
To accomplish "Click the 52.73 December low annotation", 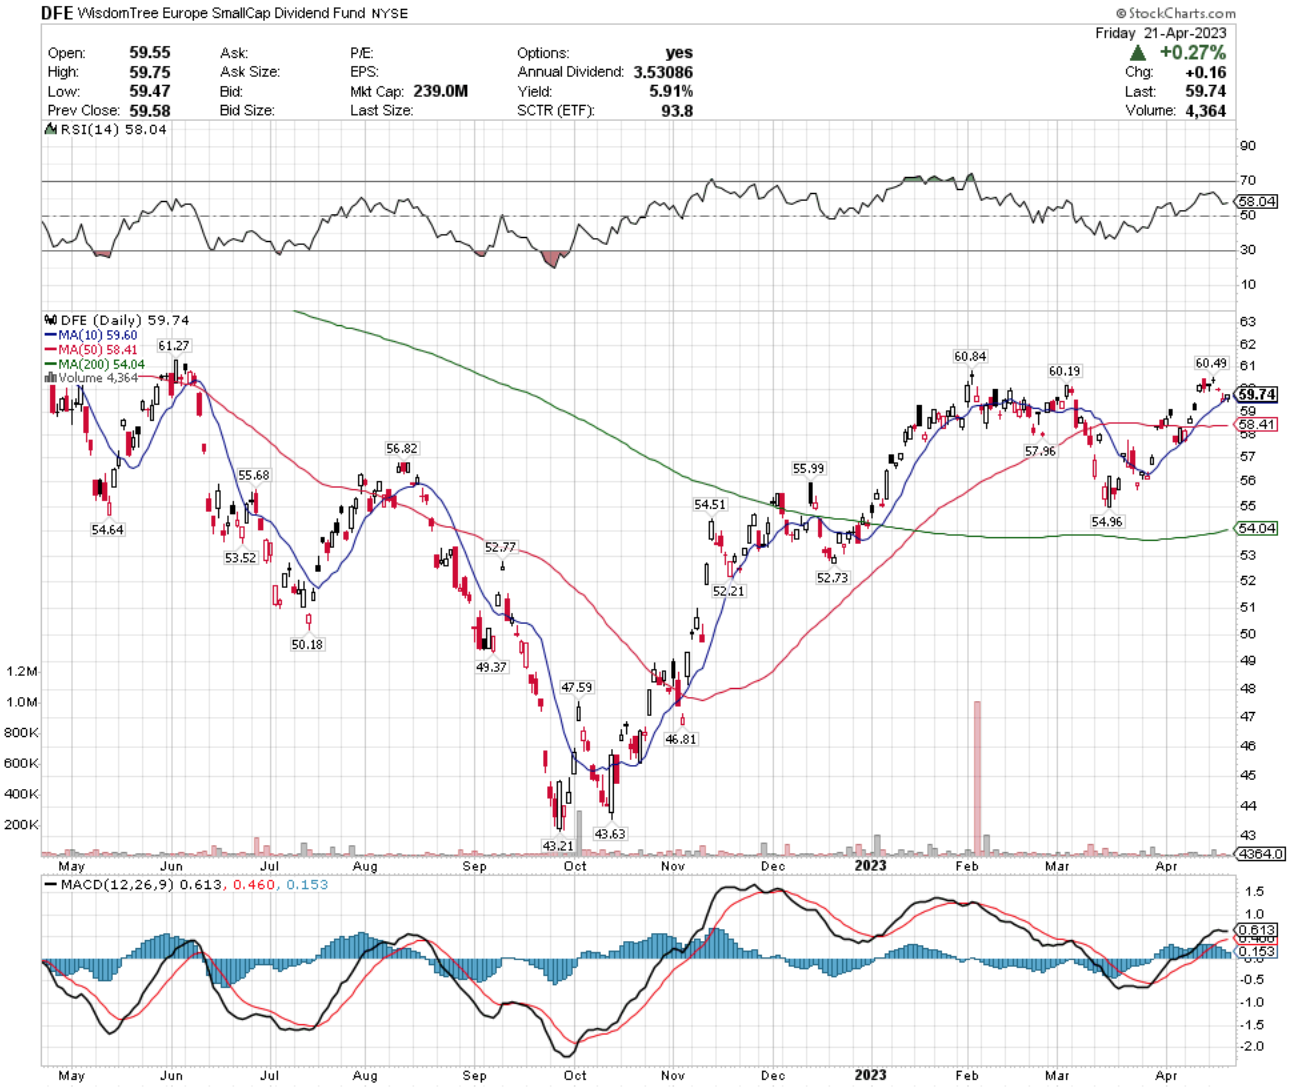I will point(832,578).
